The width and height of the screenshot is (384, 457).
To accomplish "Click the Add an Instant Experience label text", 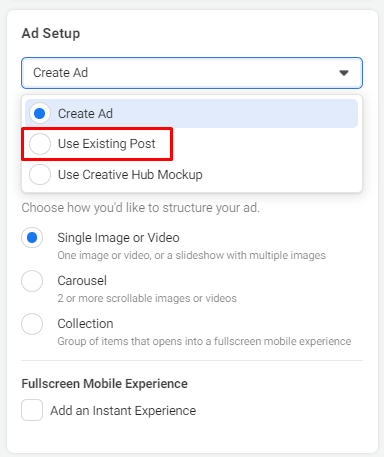I will click(123, 411).
